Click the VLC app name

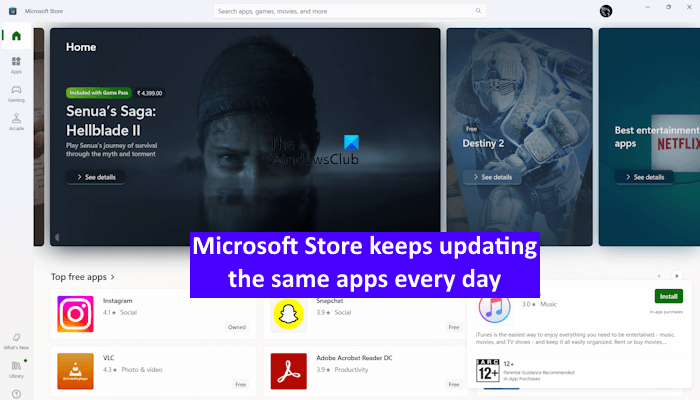click(108, 358)
